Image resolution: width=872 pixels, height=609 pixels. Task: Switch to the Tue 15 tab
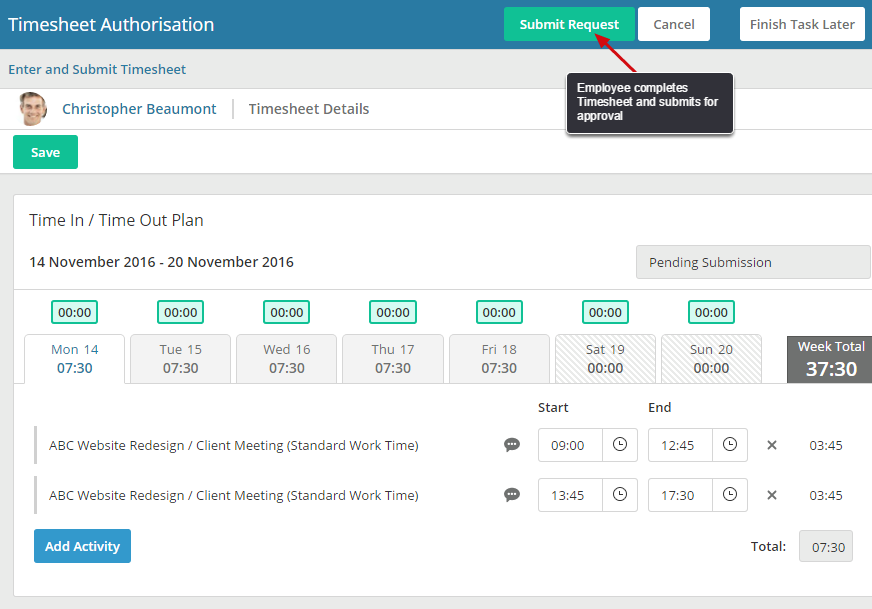pos(181,358)
